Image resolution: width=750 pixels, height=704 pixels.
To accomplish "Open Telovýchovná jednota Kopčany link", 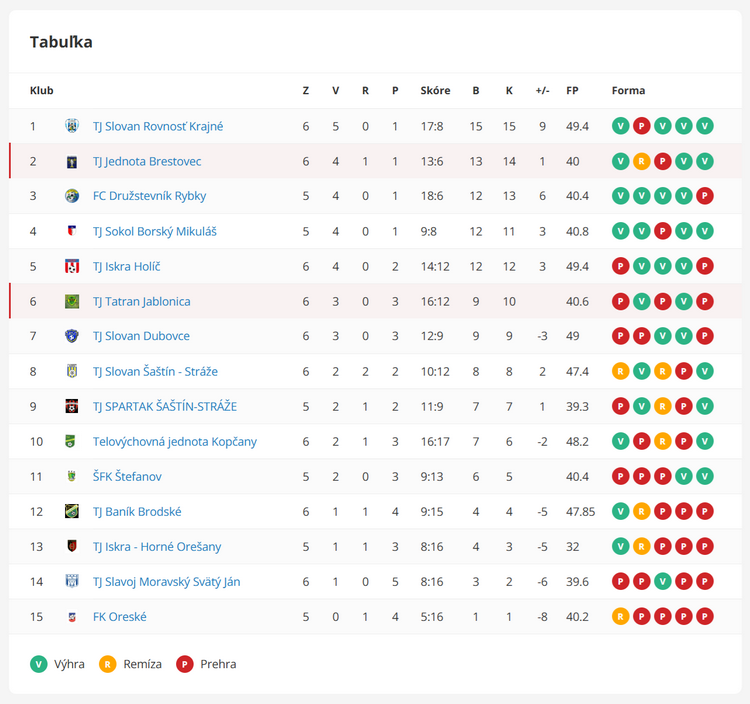I will coord(175,441).
